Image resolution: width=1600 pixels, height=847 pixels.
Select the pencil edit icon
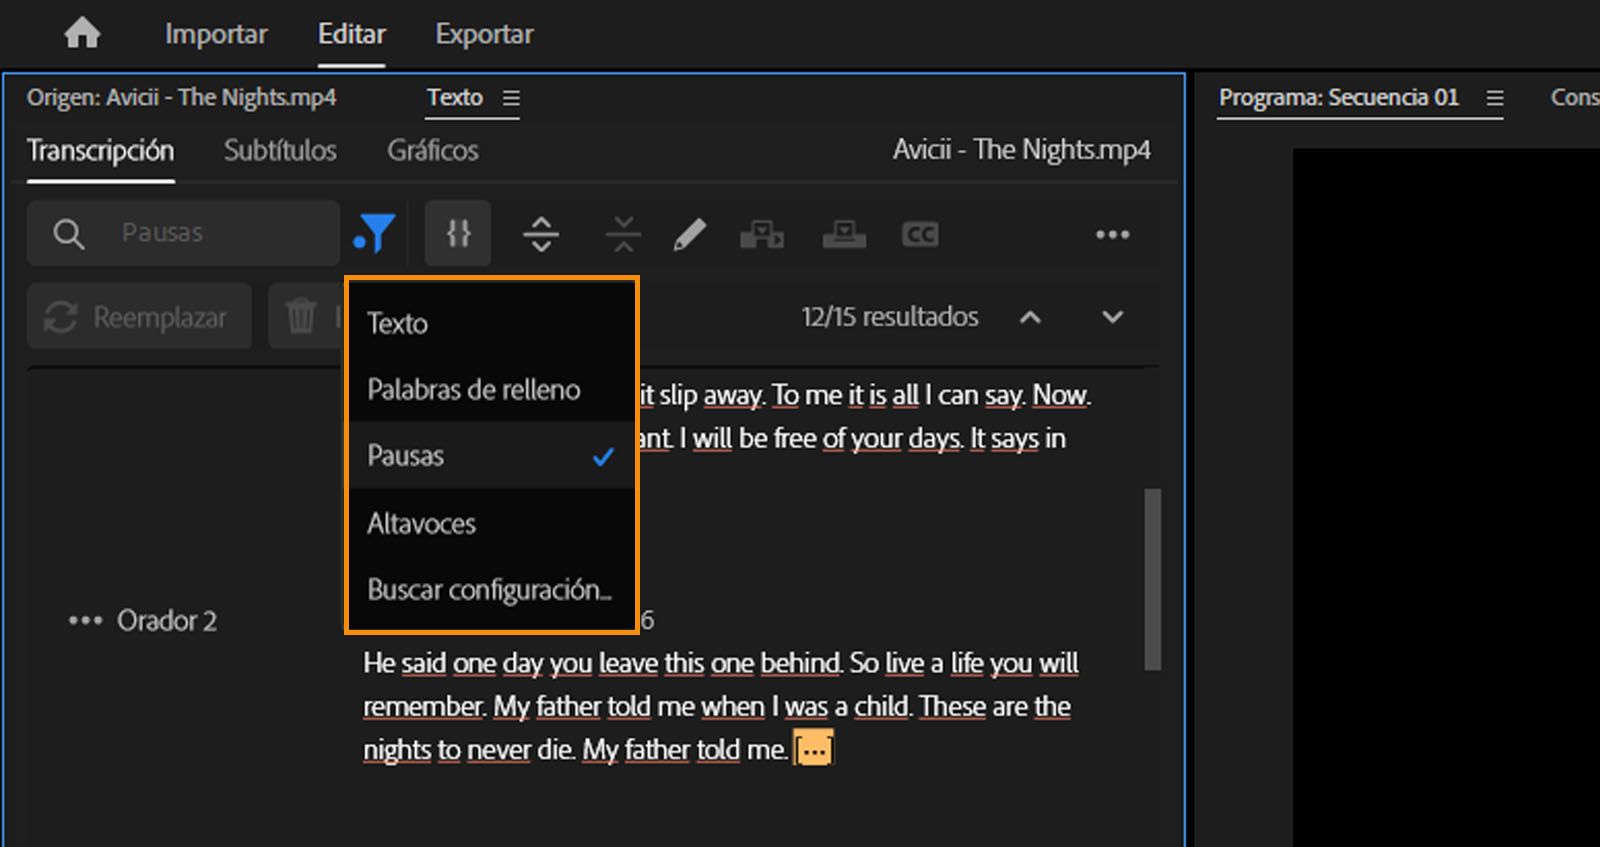690,234
